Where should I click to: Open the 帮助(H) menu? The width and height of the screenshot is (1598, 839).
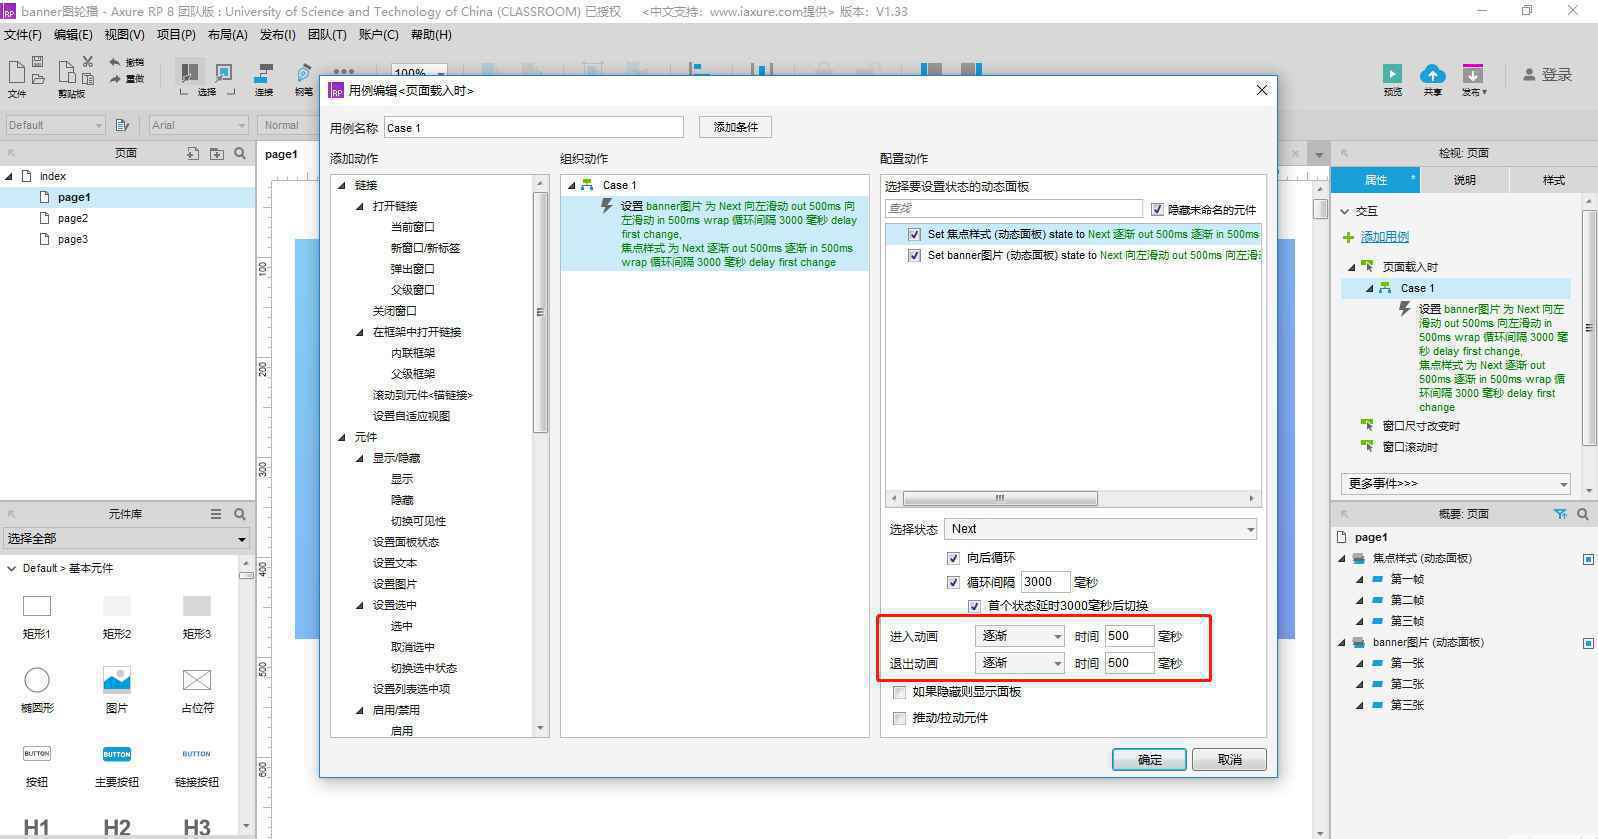431,34
